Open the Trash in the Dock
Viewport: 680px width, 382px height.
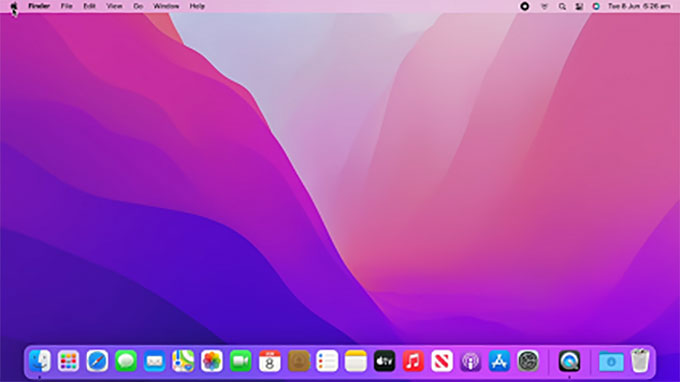640,361
